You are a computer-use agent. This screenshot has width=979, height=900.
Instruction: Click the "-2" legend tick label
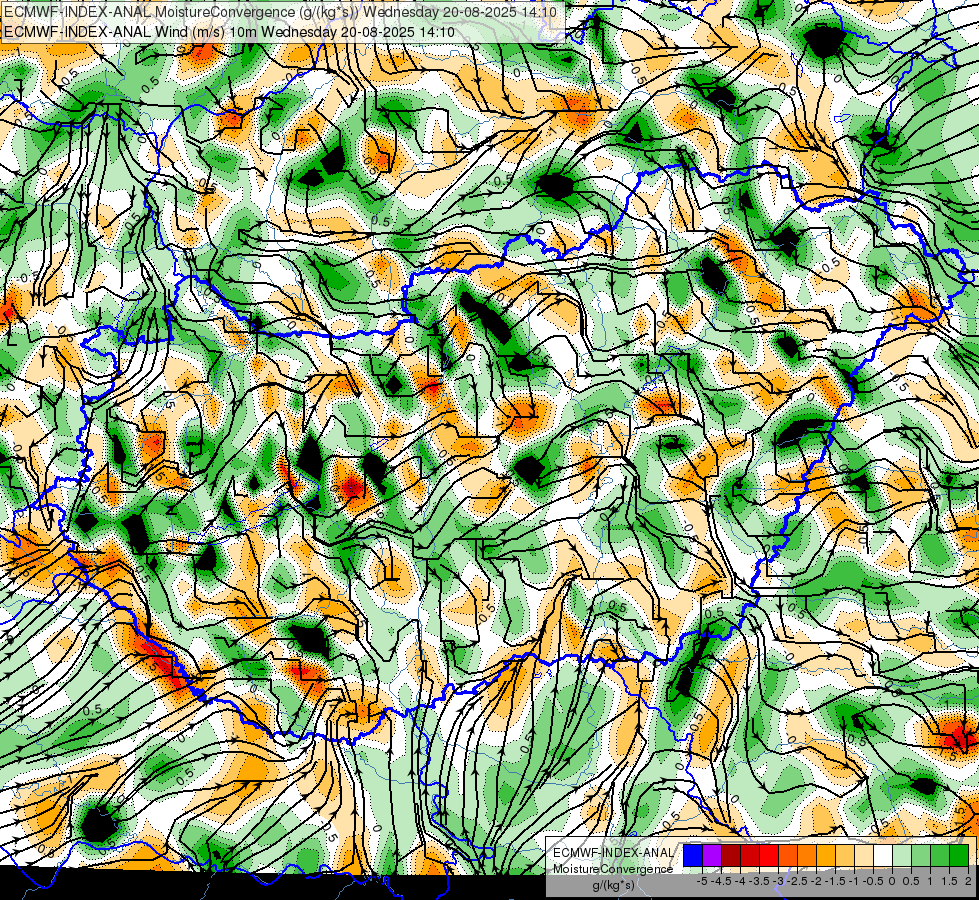tap(817, 881)
